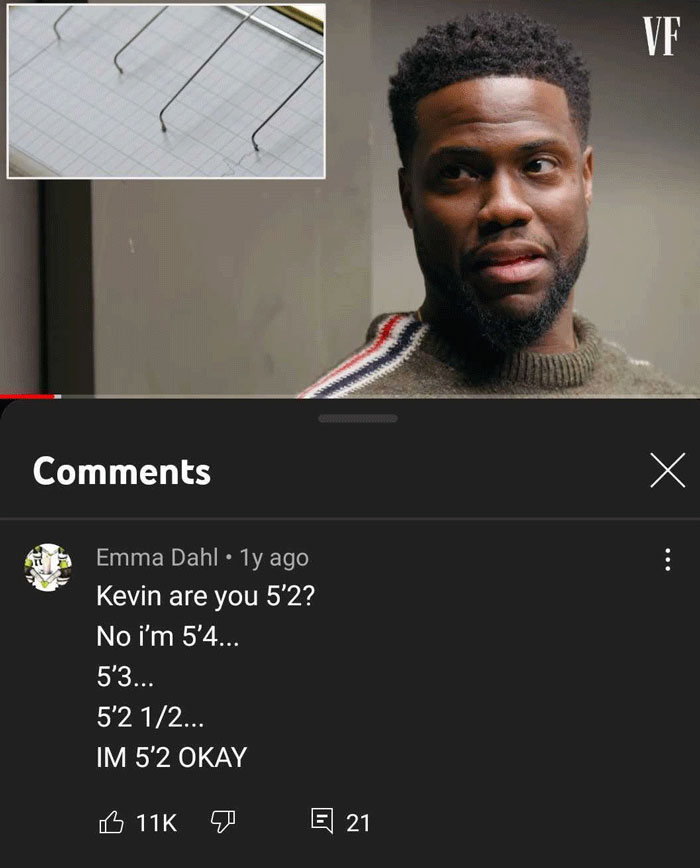
Task: Open replies via the reply bubble icon
Action: [x=323, y=822]
